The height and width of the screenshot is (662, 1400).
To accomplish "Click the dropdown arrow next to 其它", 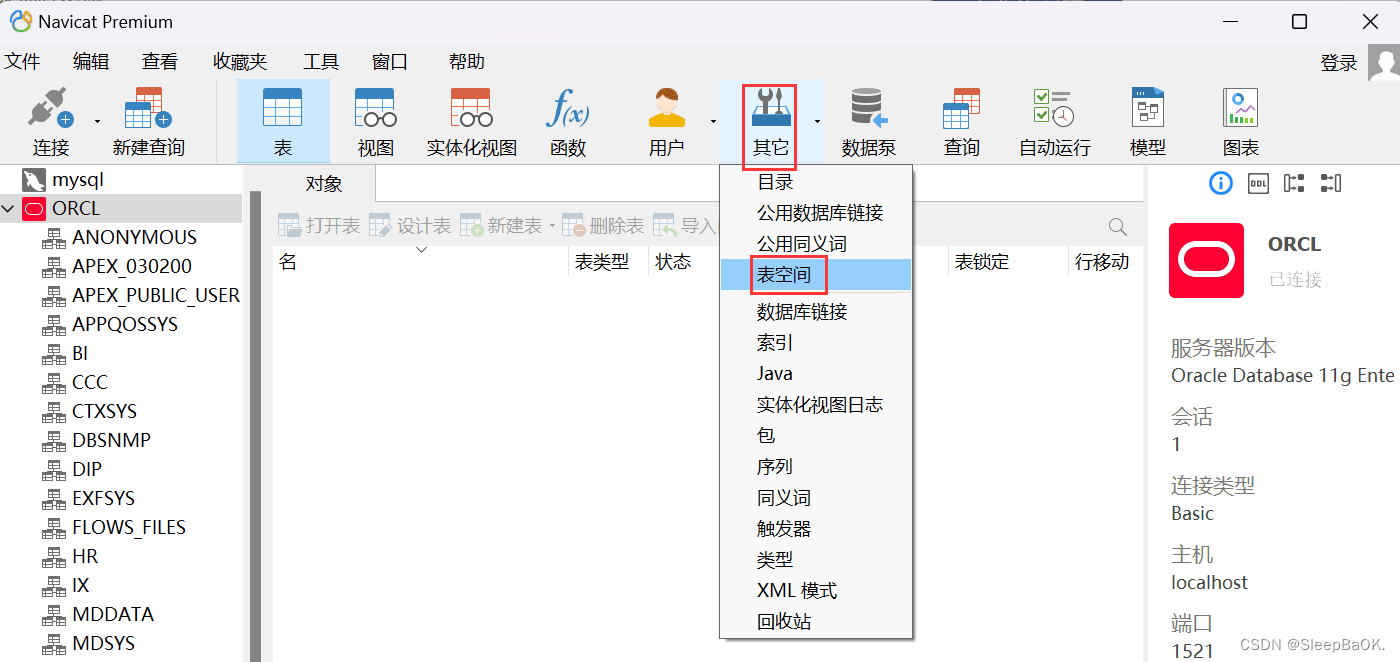I will pyautogui.click(x=817, y=122).
